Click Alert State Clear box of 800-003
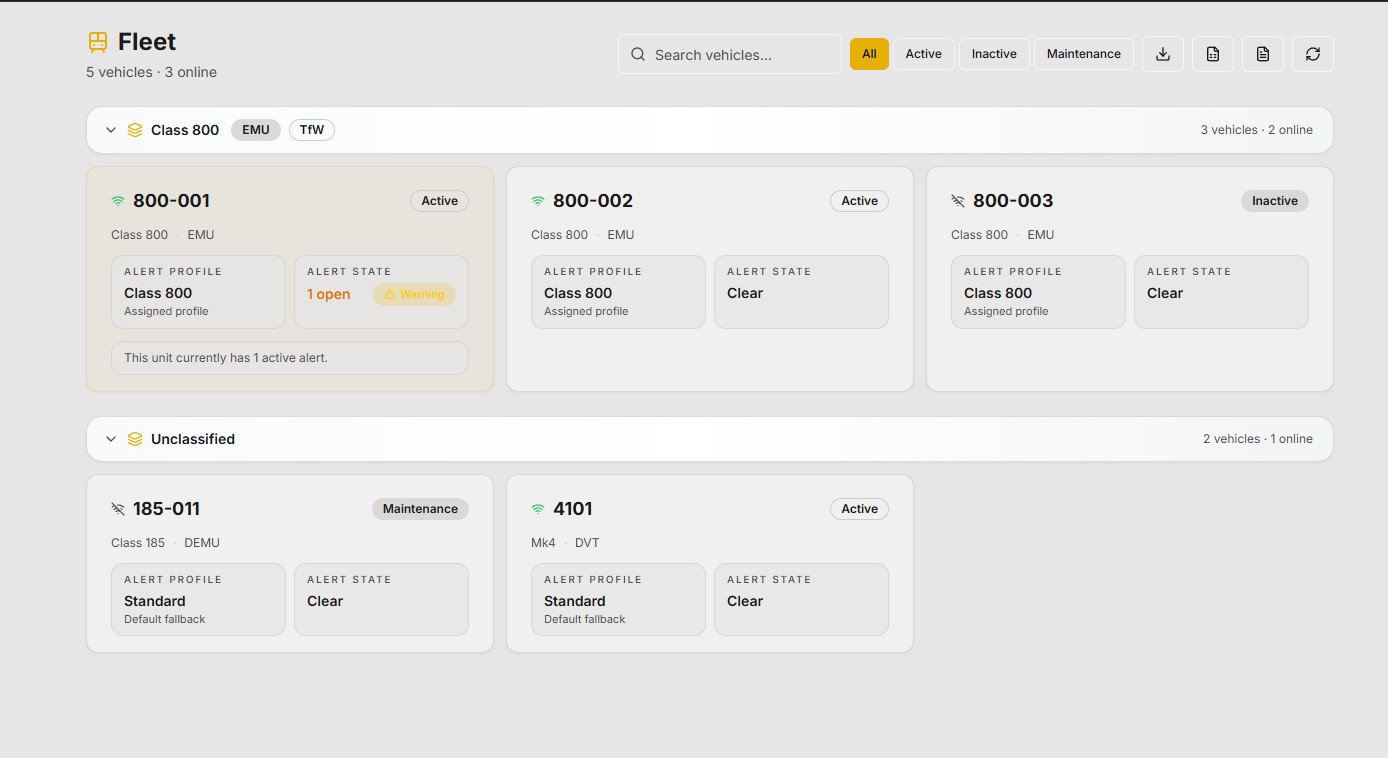Screen dimensions: 1388x758 point(1221,292)
